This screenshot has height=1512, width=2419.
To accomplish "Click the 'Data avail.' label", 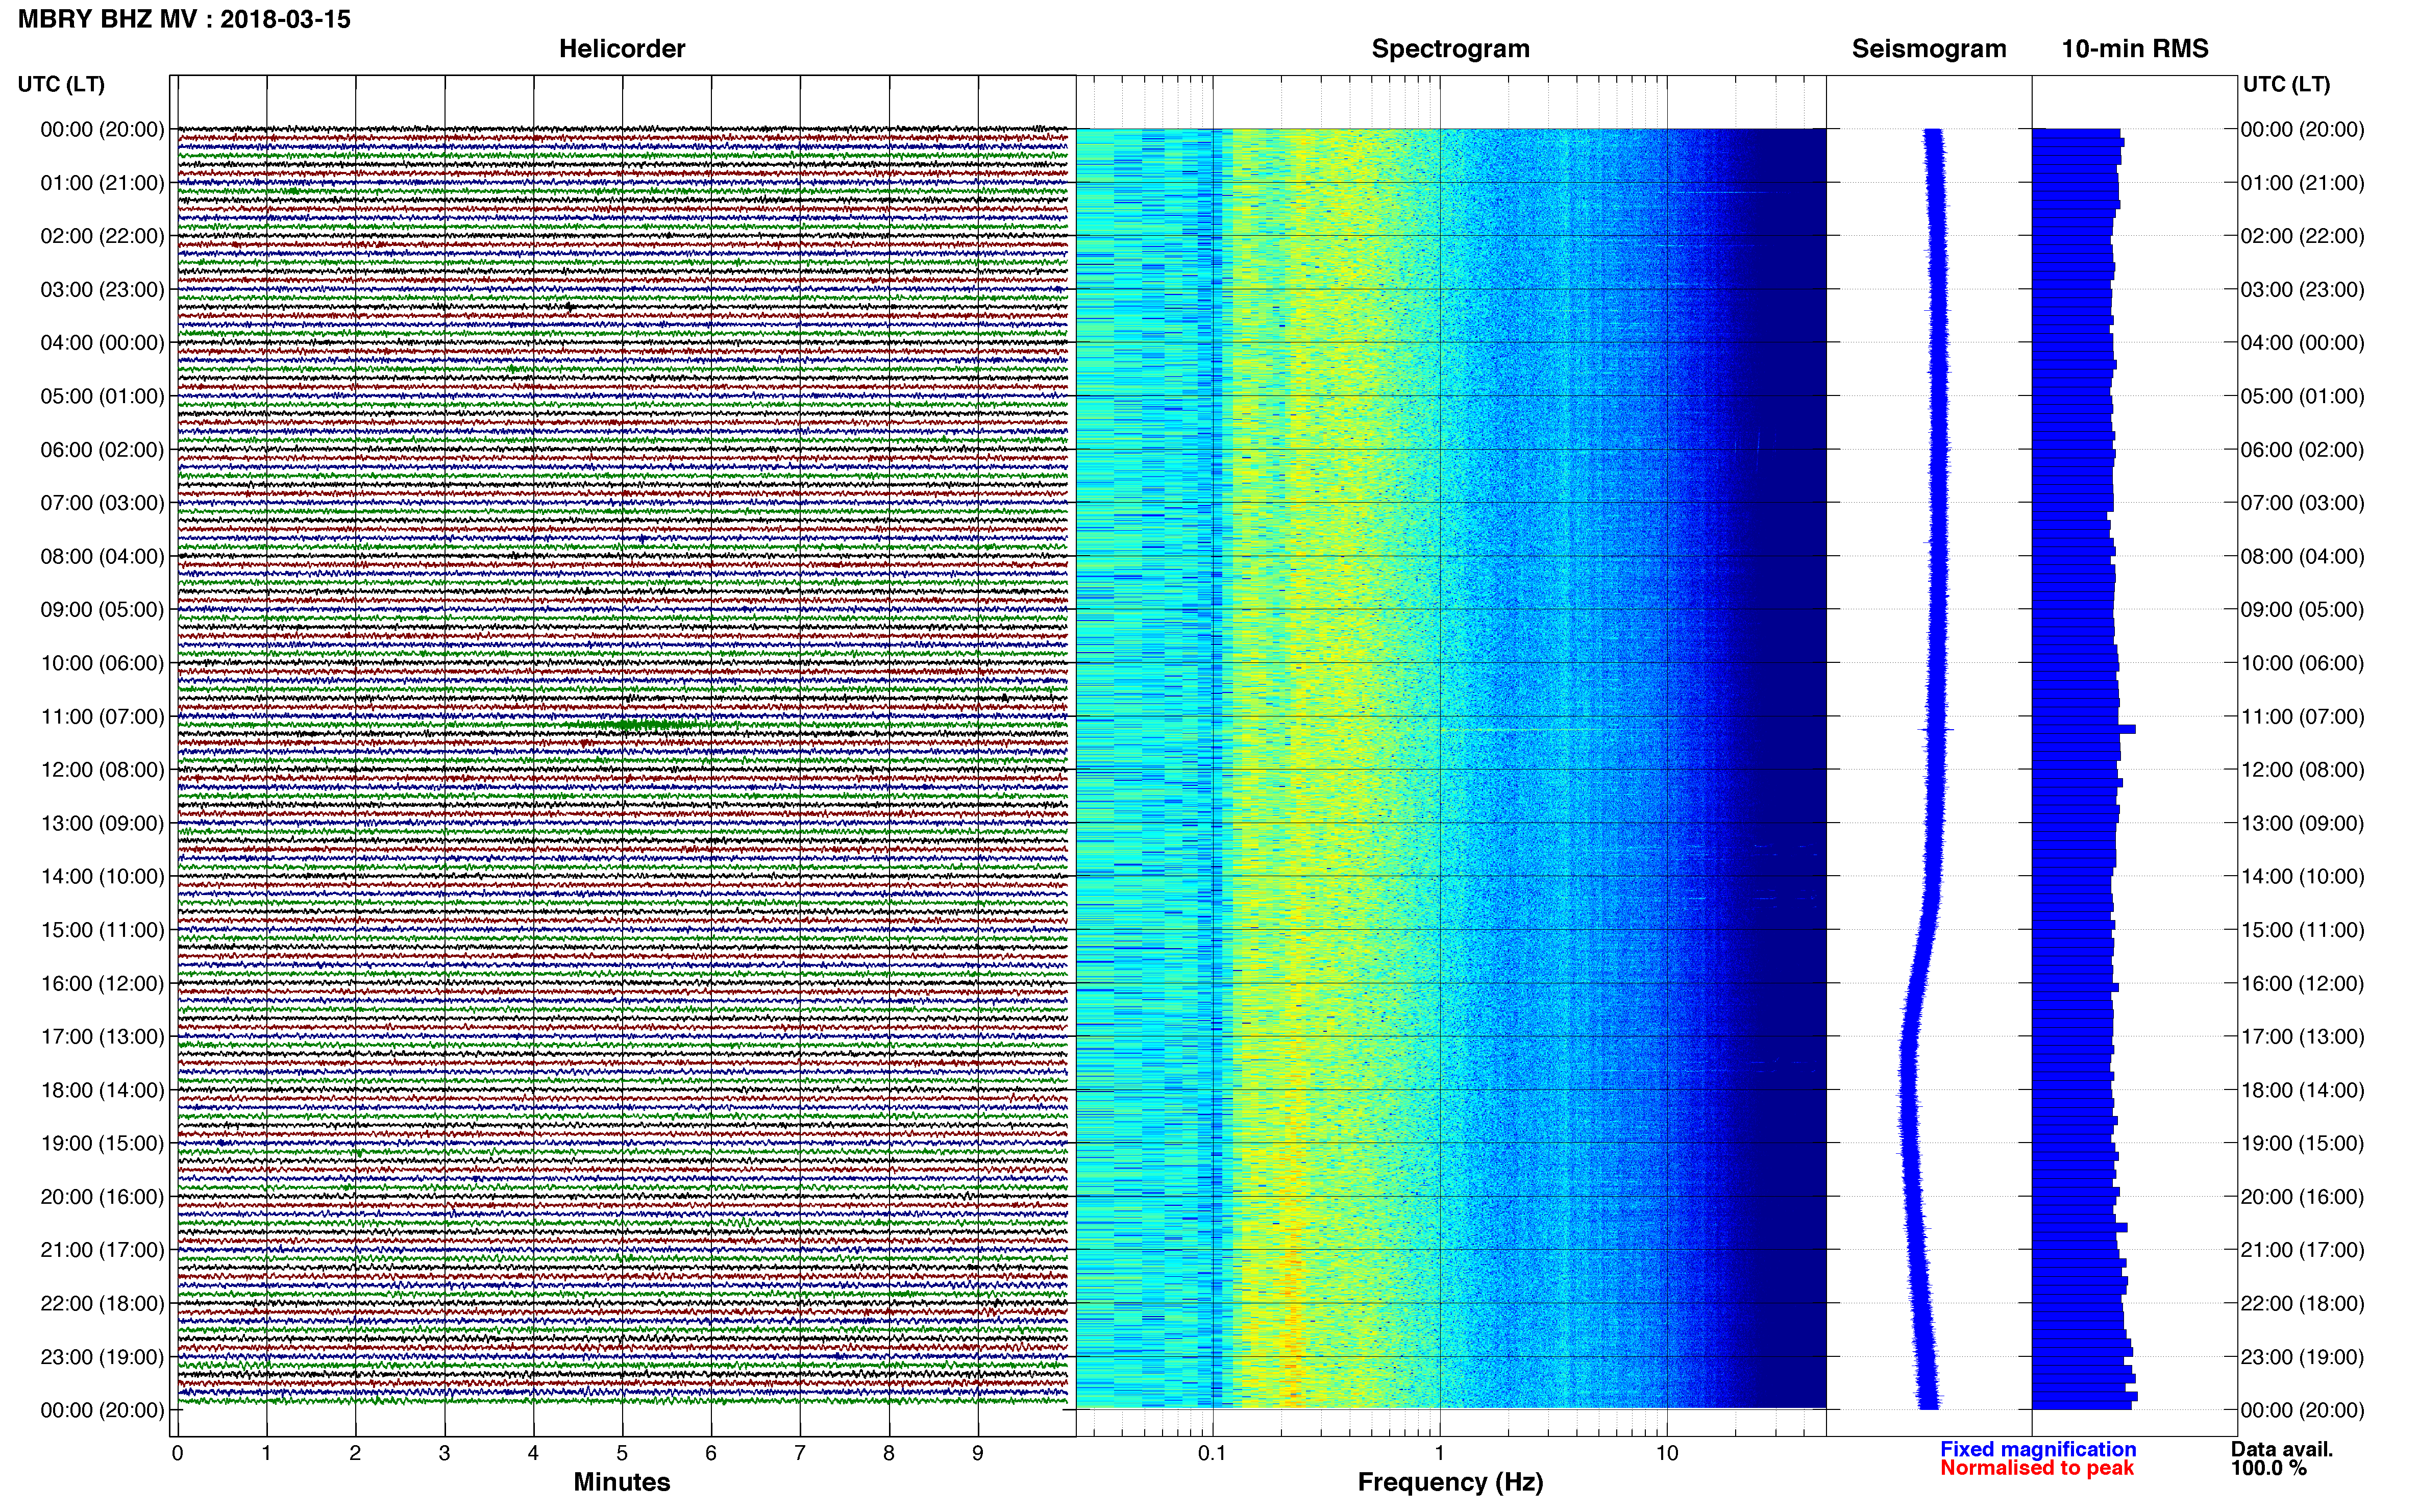I will click(2281, 1449).
